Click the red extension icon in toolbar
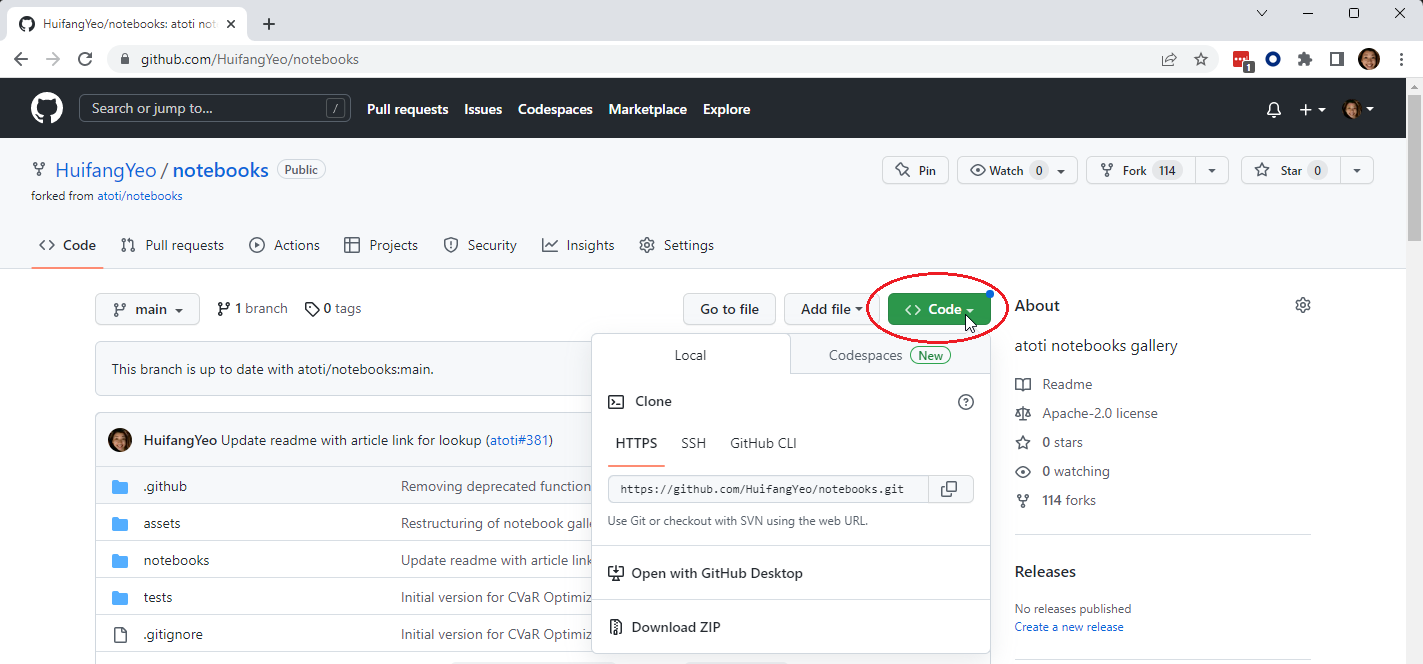The height and width of the screenshot is (664, 1423). click(x=1242, y=60)
